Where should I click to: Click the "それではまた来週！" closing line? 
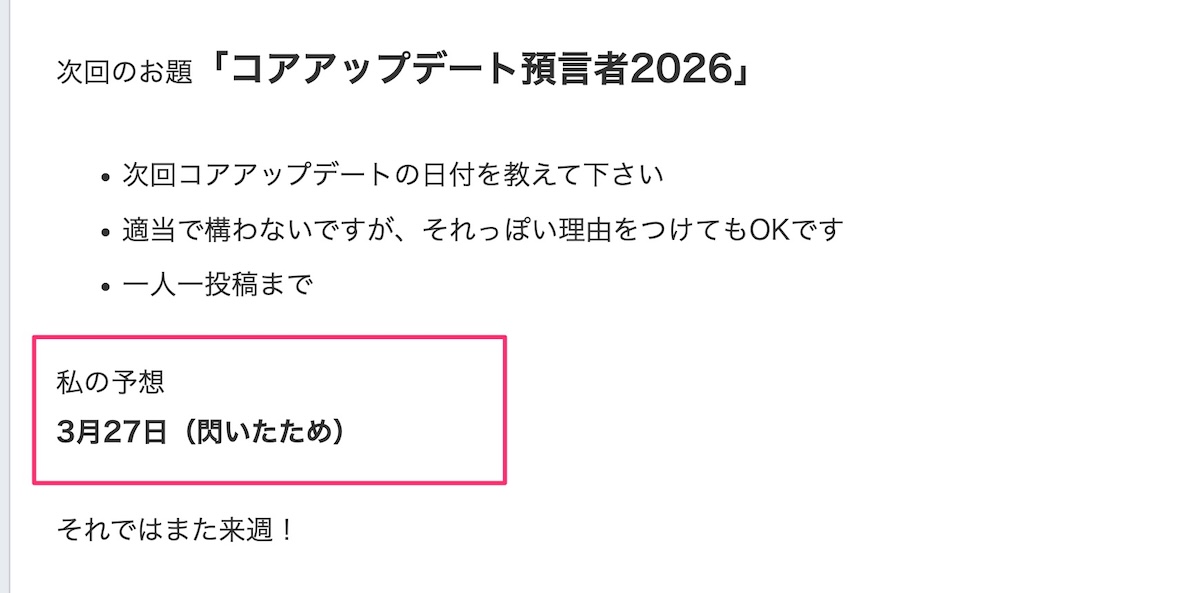tap(176, 529)
